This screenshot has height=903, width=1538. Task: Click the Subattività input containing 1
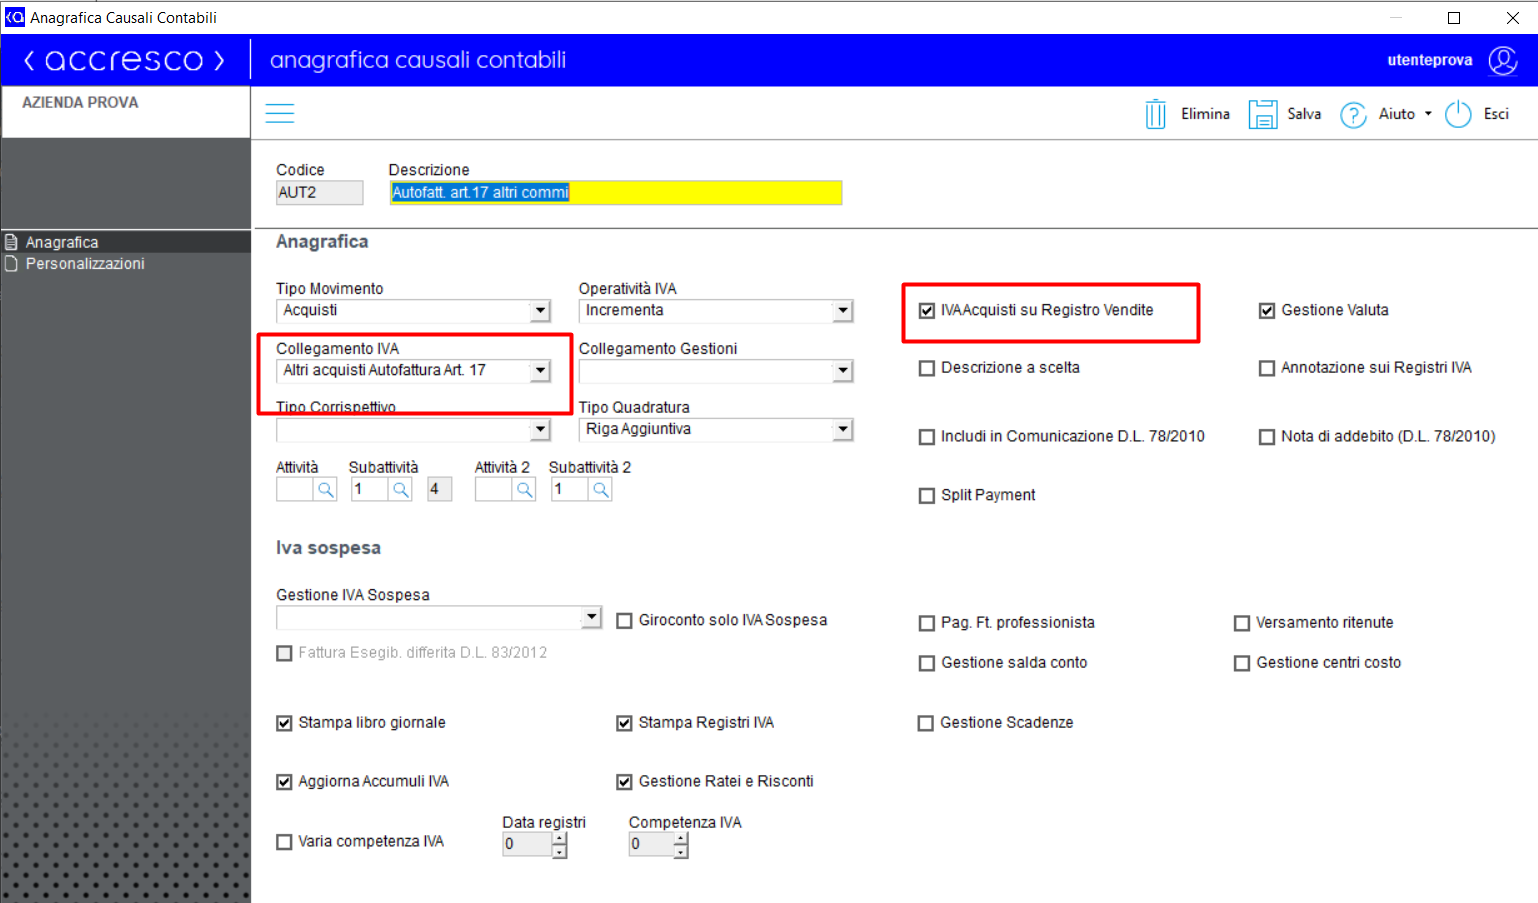[370, 490]
